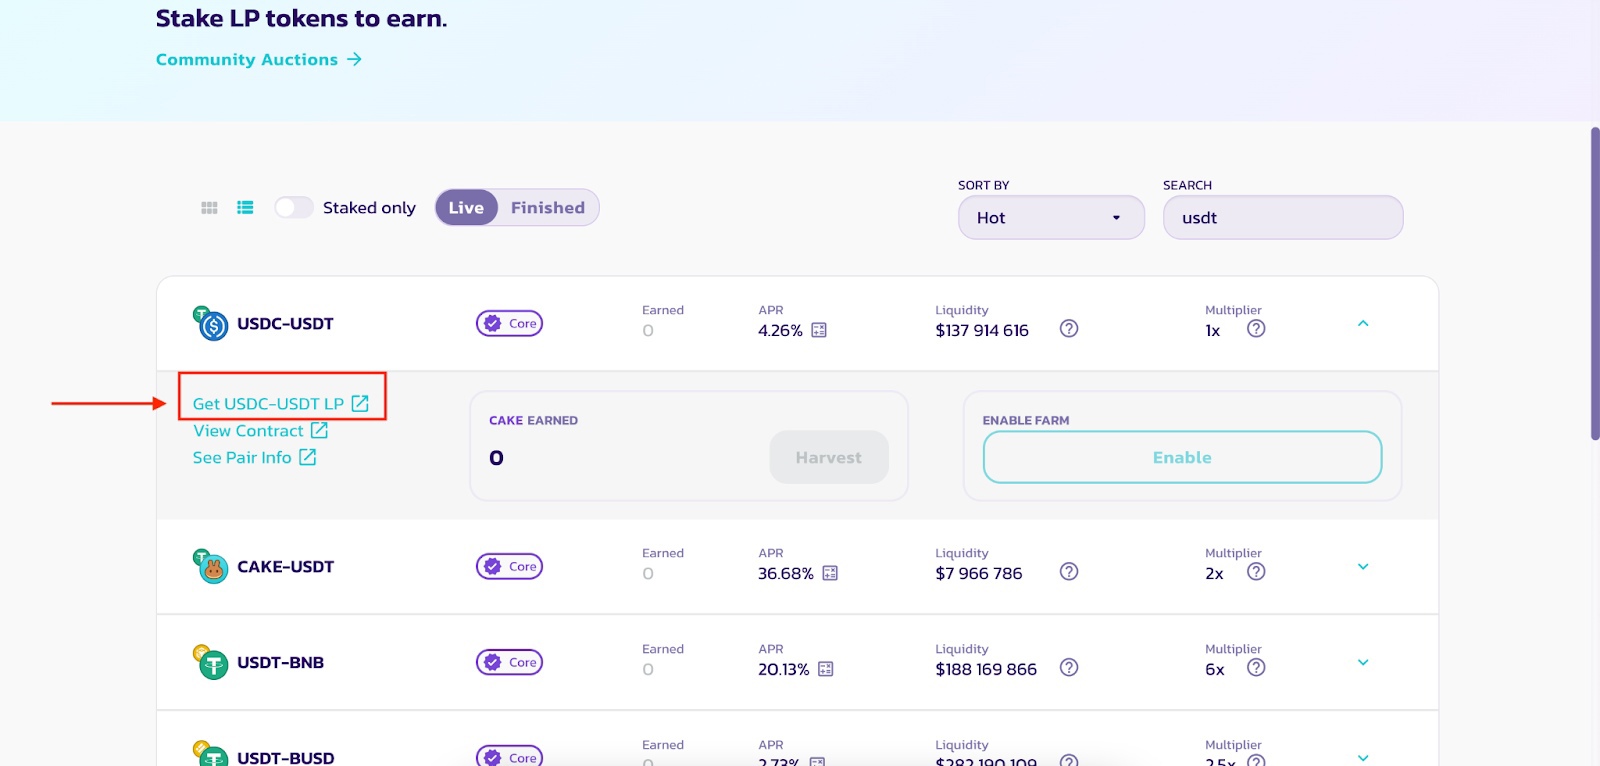Show liquidity help for CAKE-USDT
The width and height of the screenshot is (1600, 766).
pyautogui.click(x=1069, y=571)
